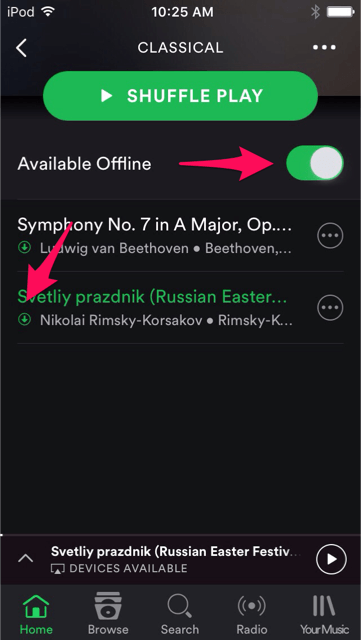Expand the now playing bar with chevron
The height and width of the screenshot is (640, 361).
point(26,558)
